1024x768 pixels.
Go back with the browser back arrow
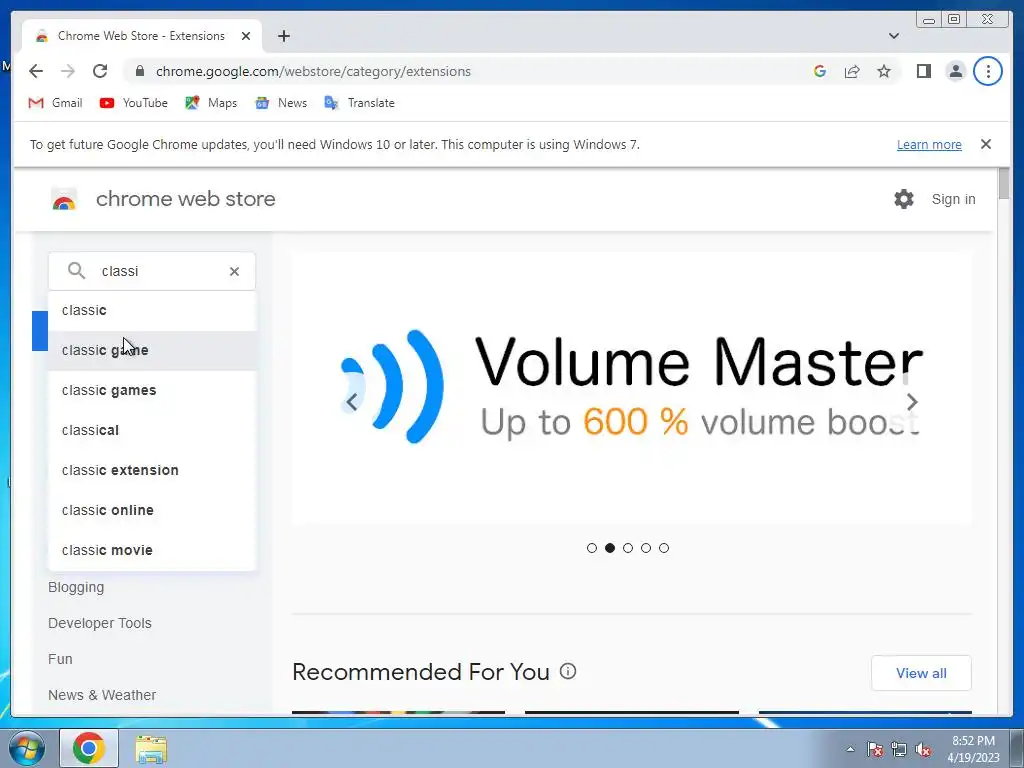36,71
